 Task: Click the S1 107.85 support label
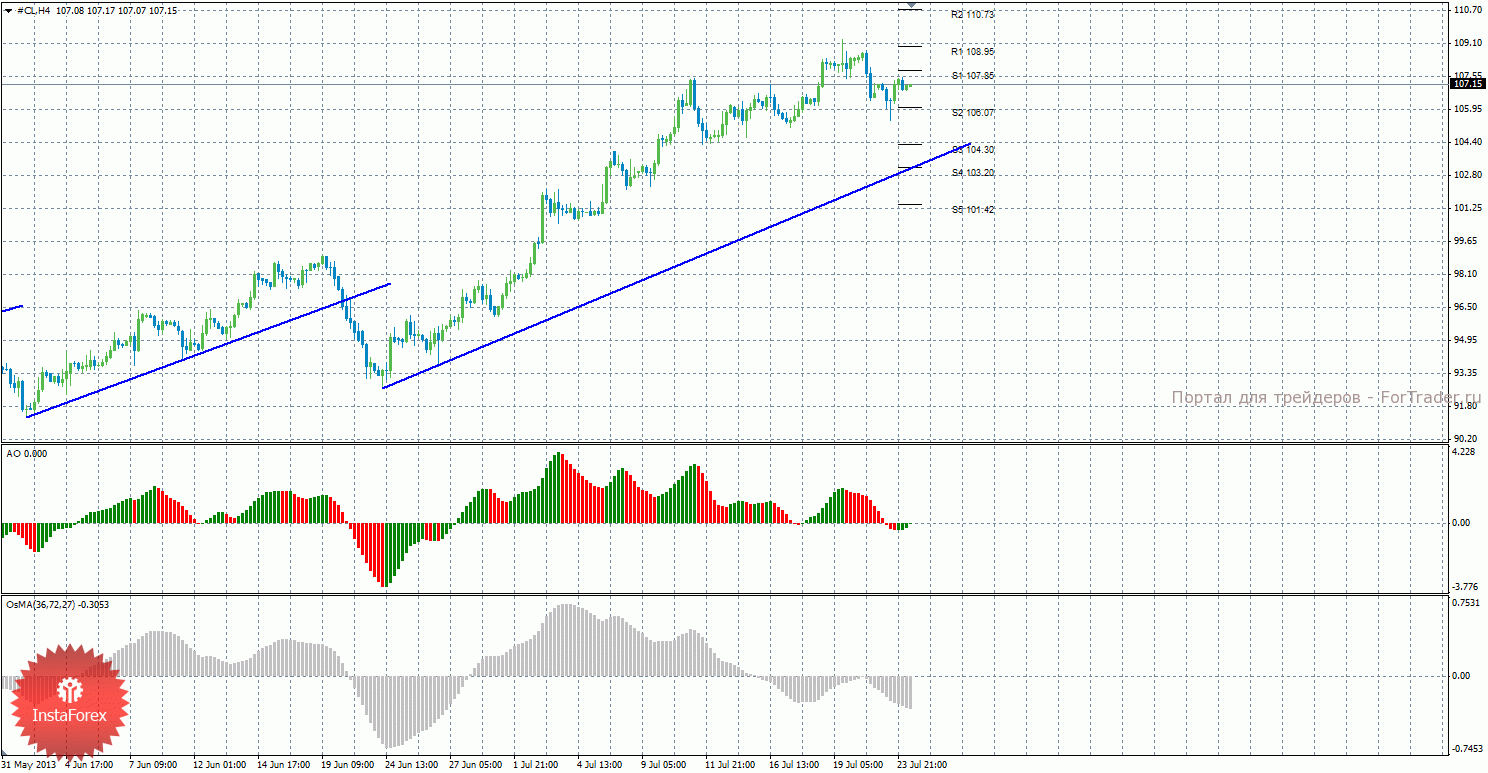click(973, 76)
